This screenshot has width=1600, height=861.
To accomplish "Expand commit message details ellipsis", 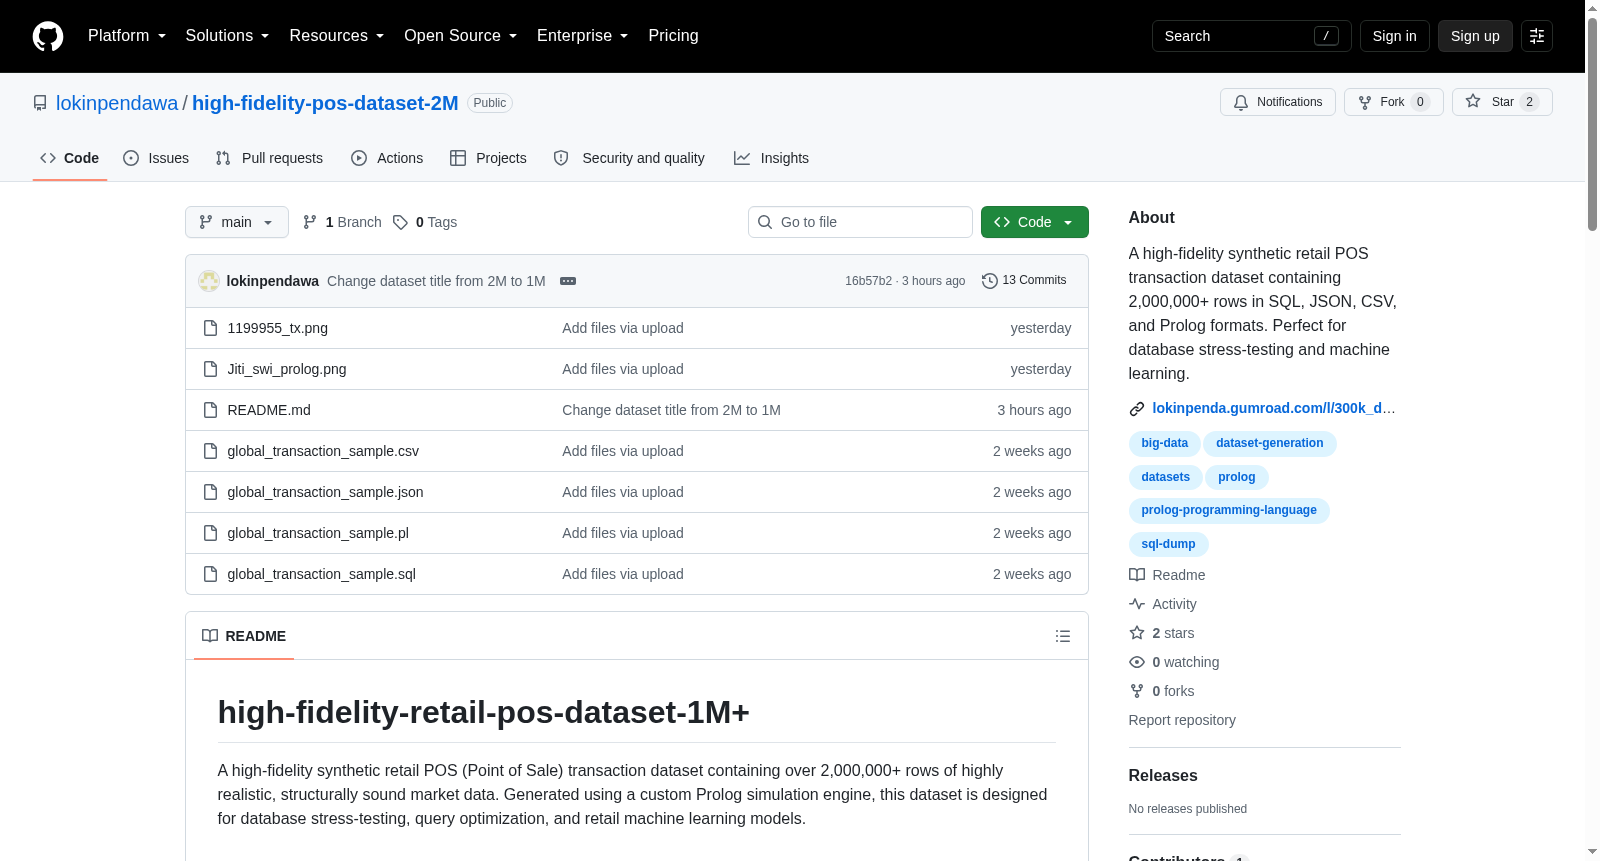I will point(568,281).
